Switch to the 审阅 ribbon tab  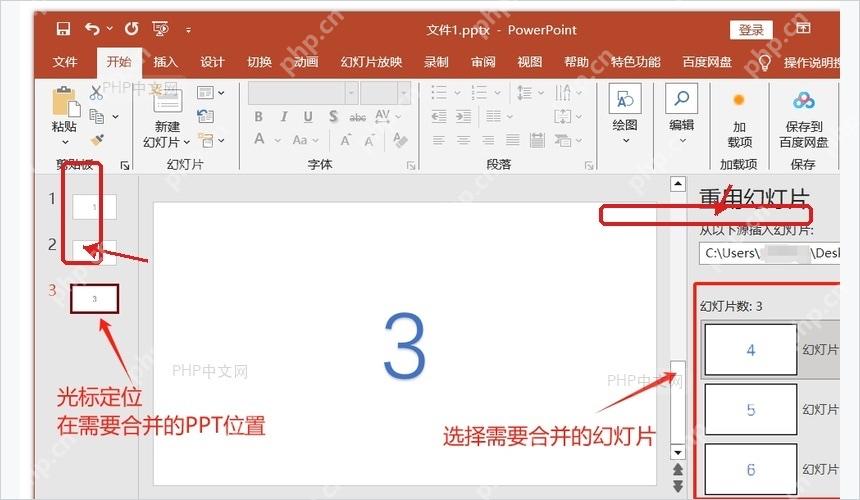483,62
